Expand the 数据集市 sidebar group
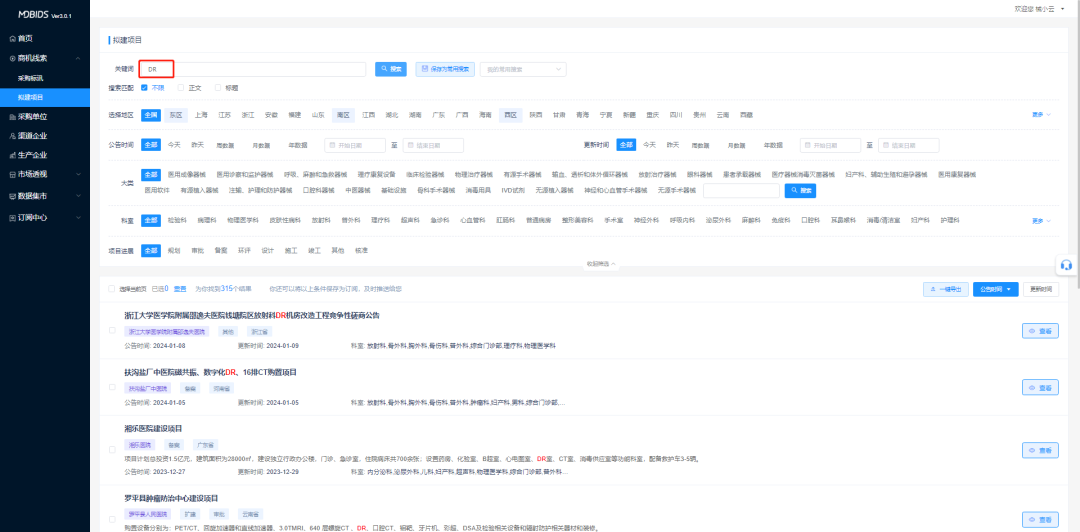Image resolution: width=1080 pixels, height=532 pixels. pyautogui.click(x=45, y=196)
